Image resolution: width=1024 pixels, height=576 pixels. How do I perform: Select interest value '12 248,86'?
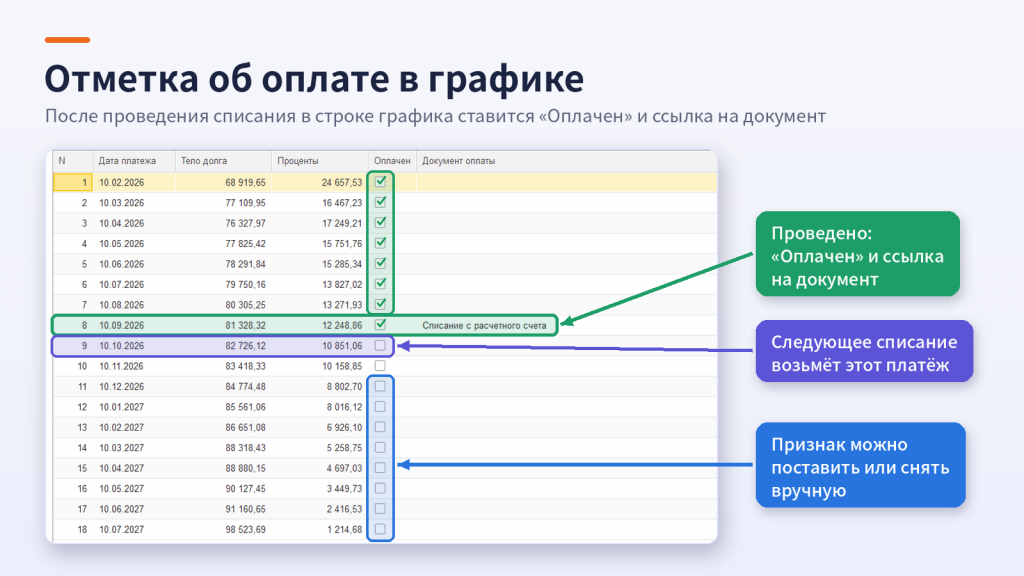click(x=342, y=325)
